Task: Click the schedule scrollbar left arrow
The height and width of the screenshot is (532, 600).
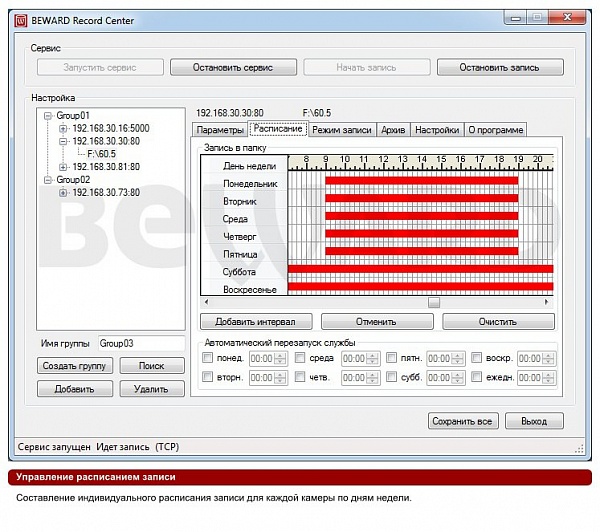Action: click(206, 302)
